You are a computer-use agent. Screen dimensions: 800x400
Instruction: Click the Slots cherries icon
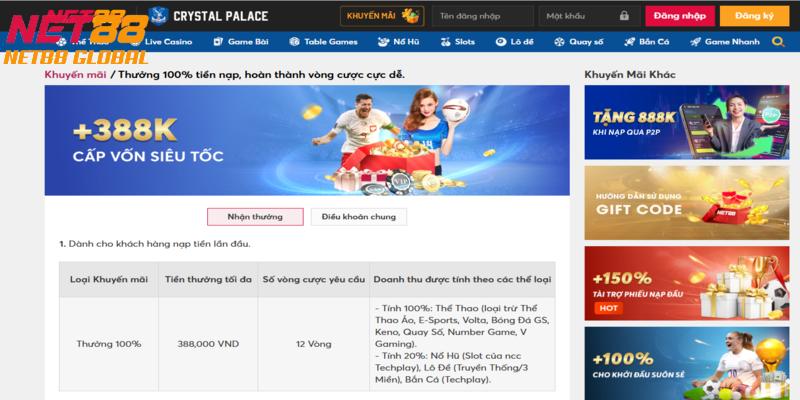445,42
